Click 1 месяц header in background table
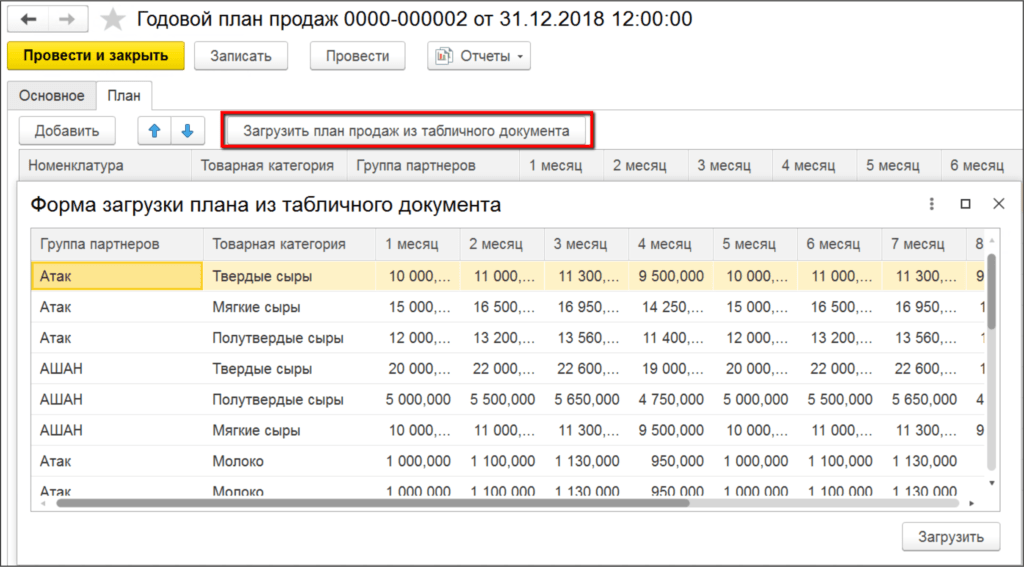Viewport: 1024px width, 567px height. [562, 165]
